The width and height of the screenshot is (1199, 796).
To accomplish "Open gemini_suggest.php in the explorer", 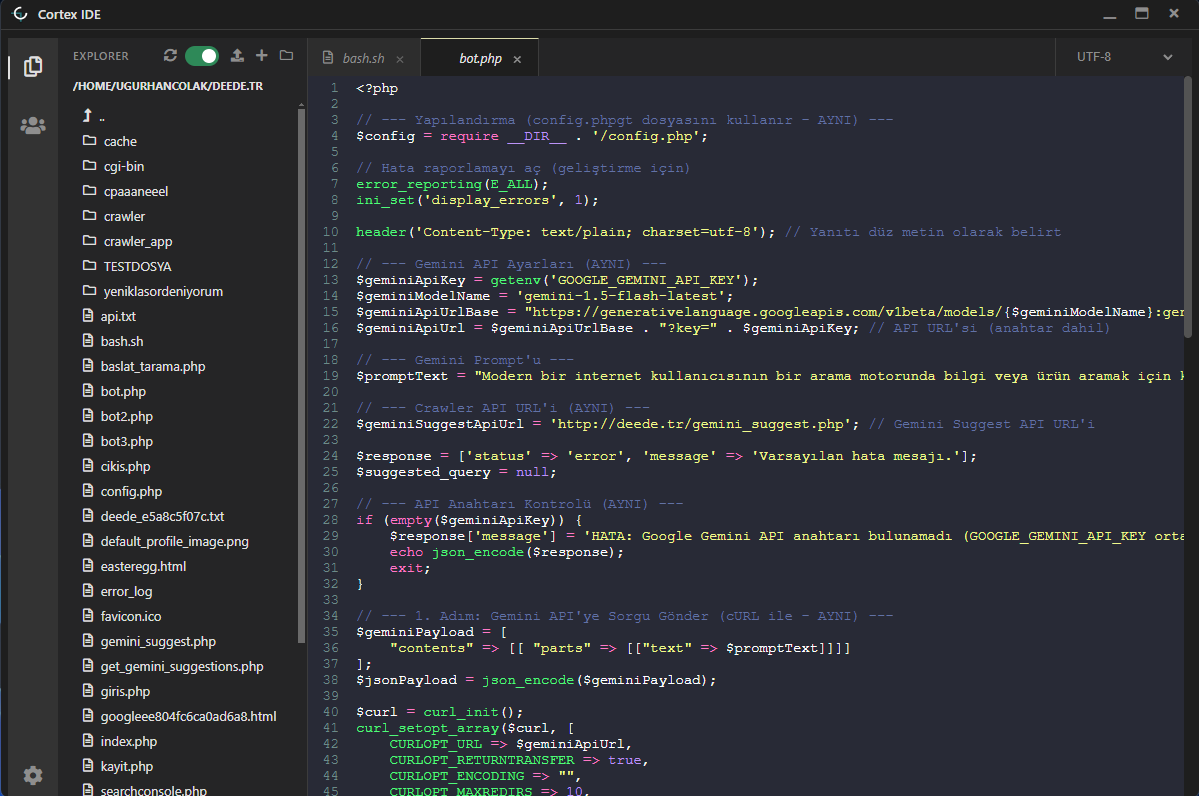I will [x=158, y=641].
